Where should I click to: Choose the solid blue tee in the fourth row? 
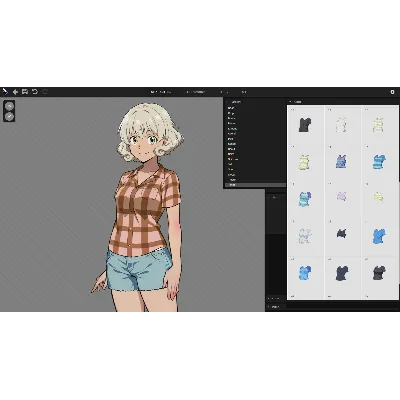click(x=379, y=236)
